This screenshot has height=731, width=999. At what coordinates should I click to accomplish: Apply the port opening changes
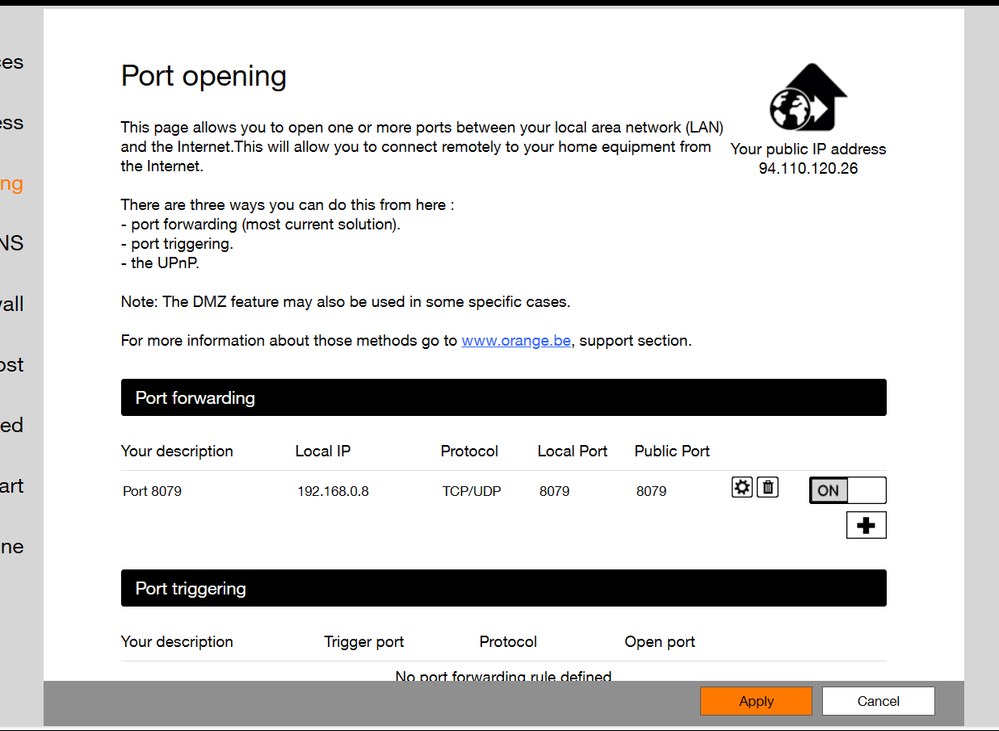[756, 701]
